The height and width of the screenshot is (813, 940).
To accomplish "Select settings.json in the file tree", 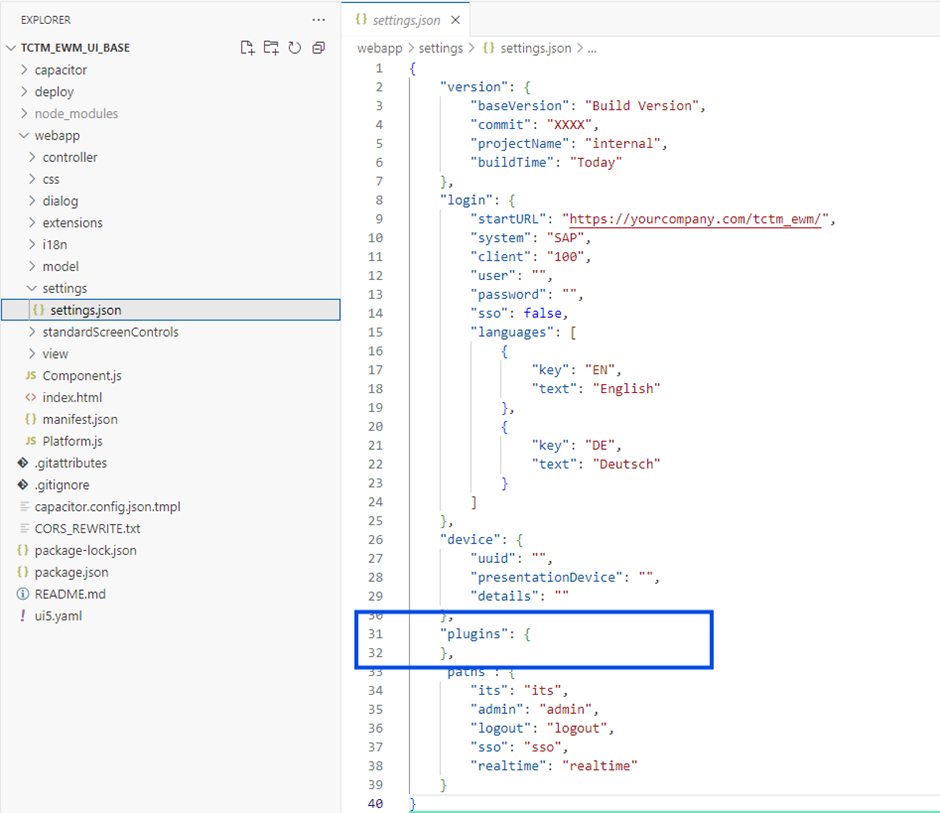I will [85, 310].
